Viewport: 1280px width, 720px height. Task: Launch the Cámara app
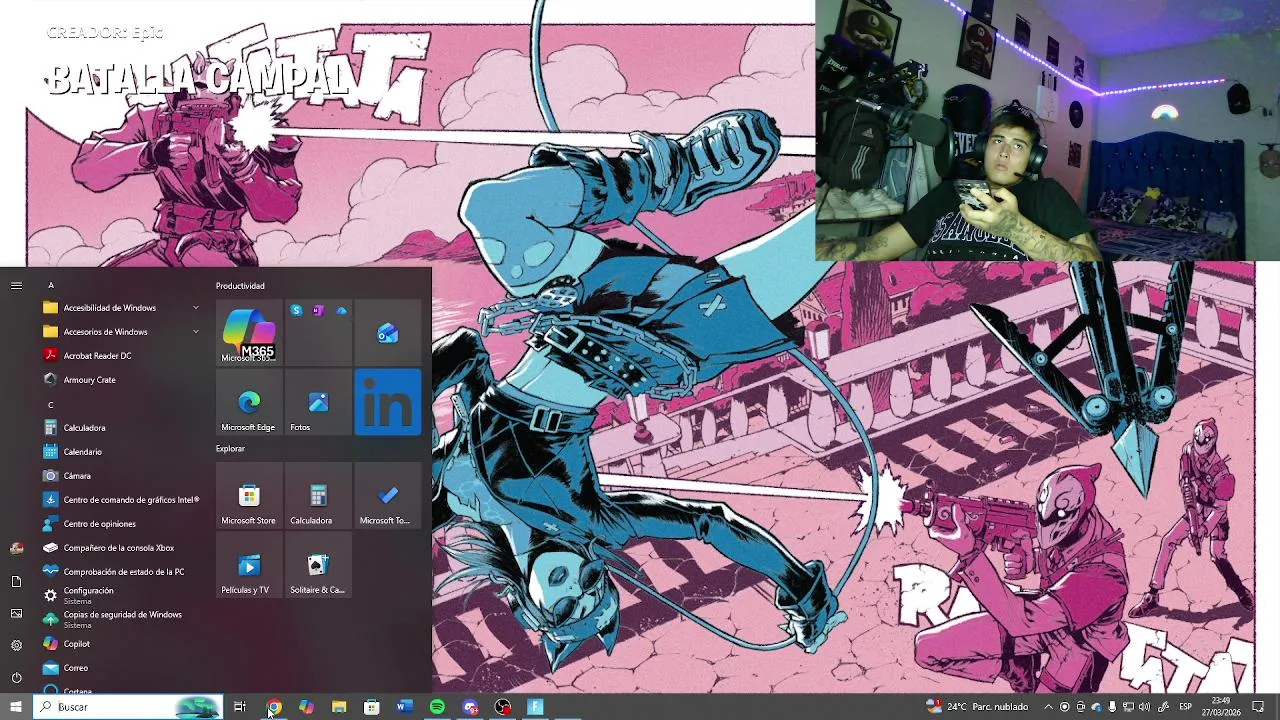pyautogui.click(x=120, y=475)
